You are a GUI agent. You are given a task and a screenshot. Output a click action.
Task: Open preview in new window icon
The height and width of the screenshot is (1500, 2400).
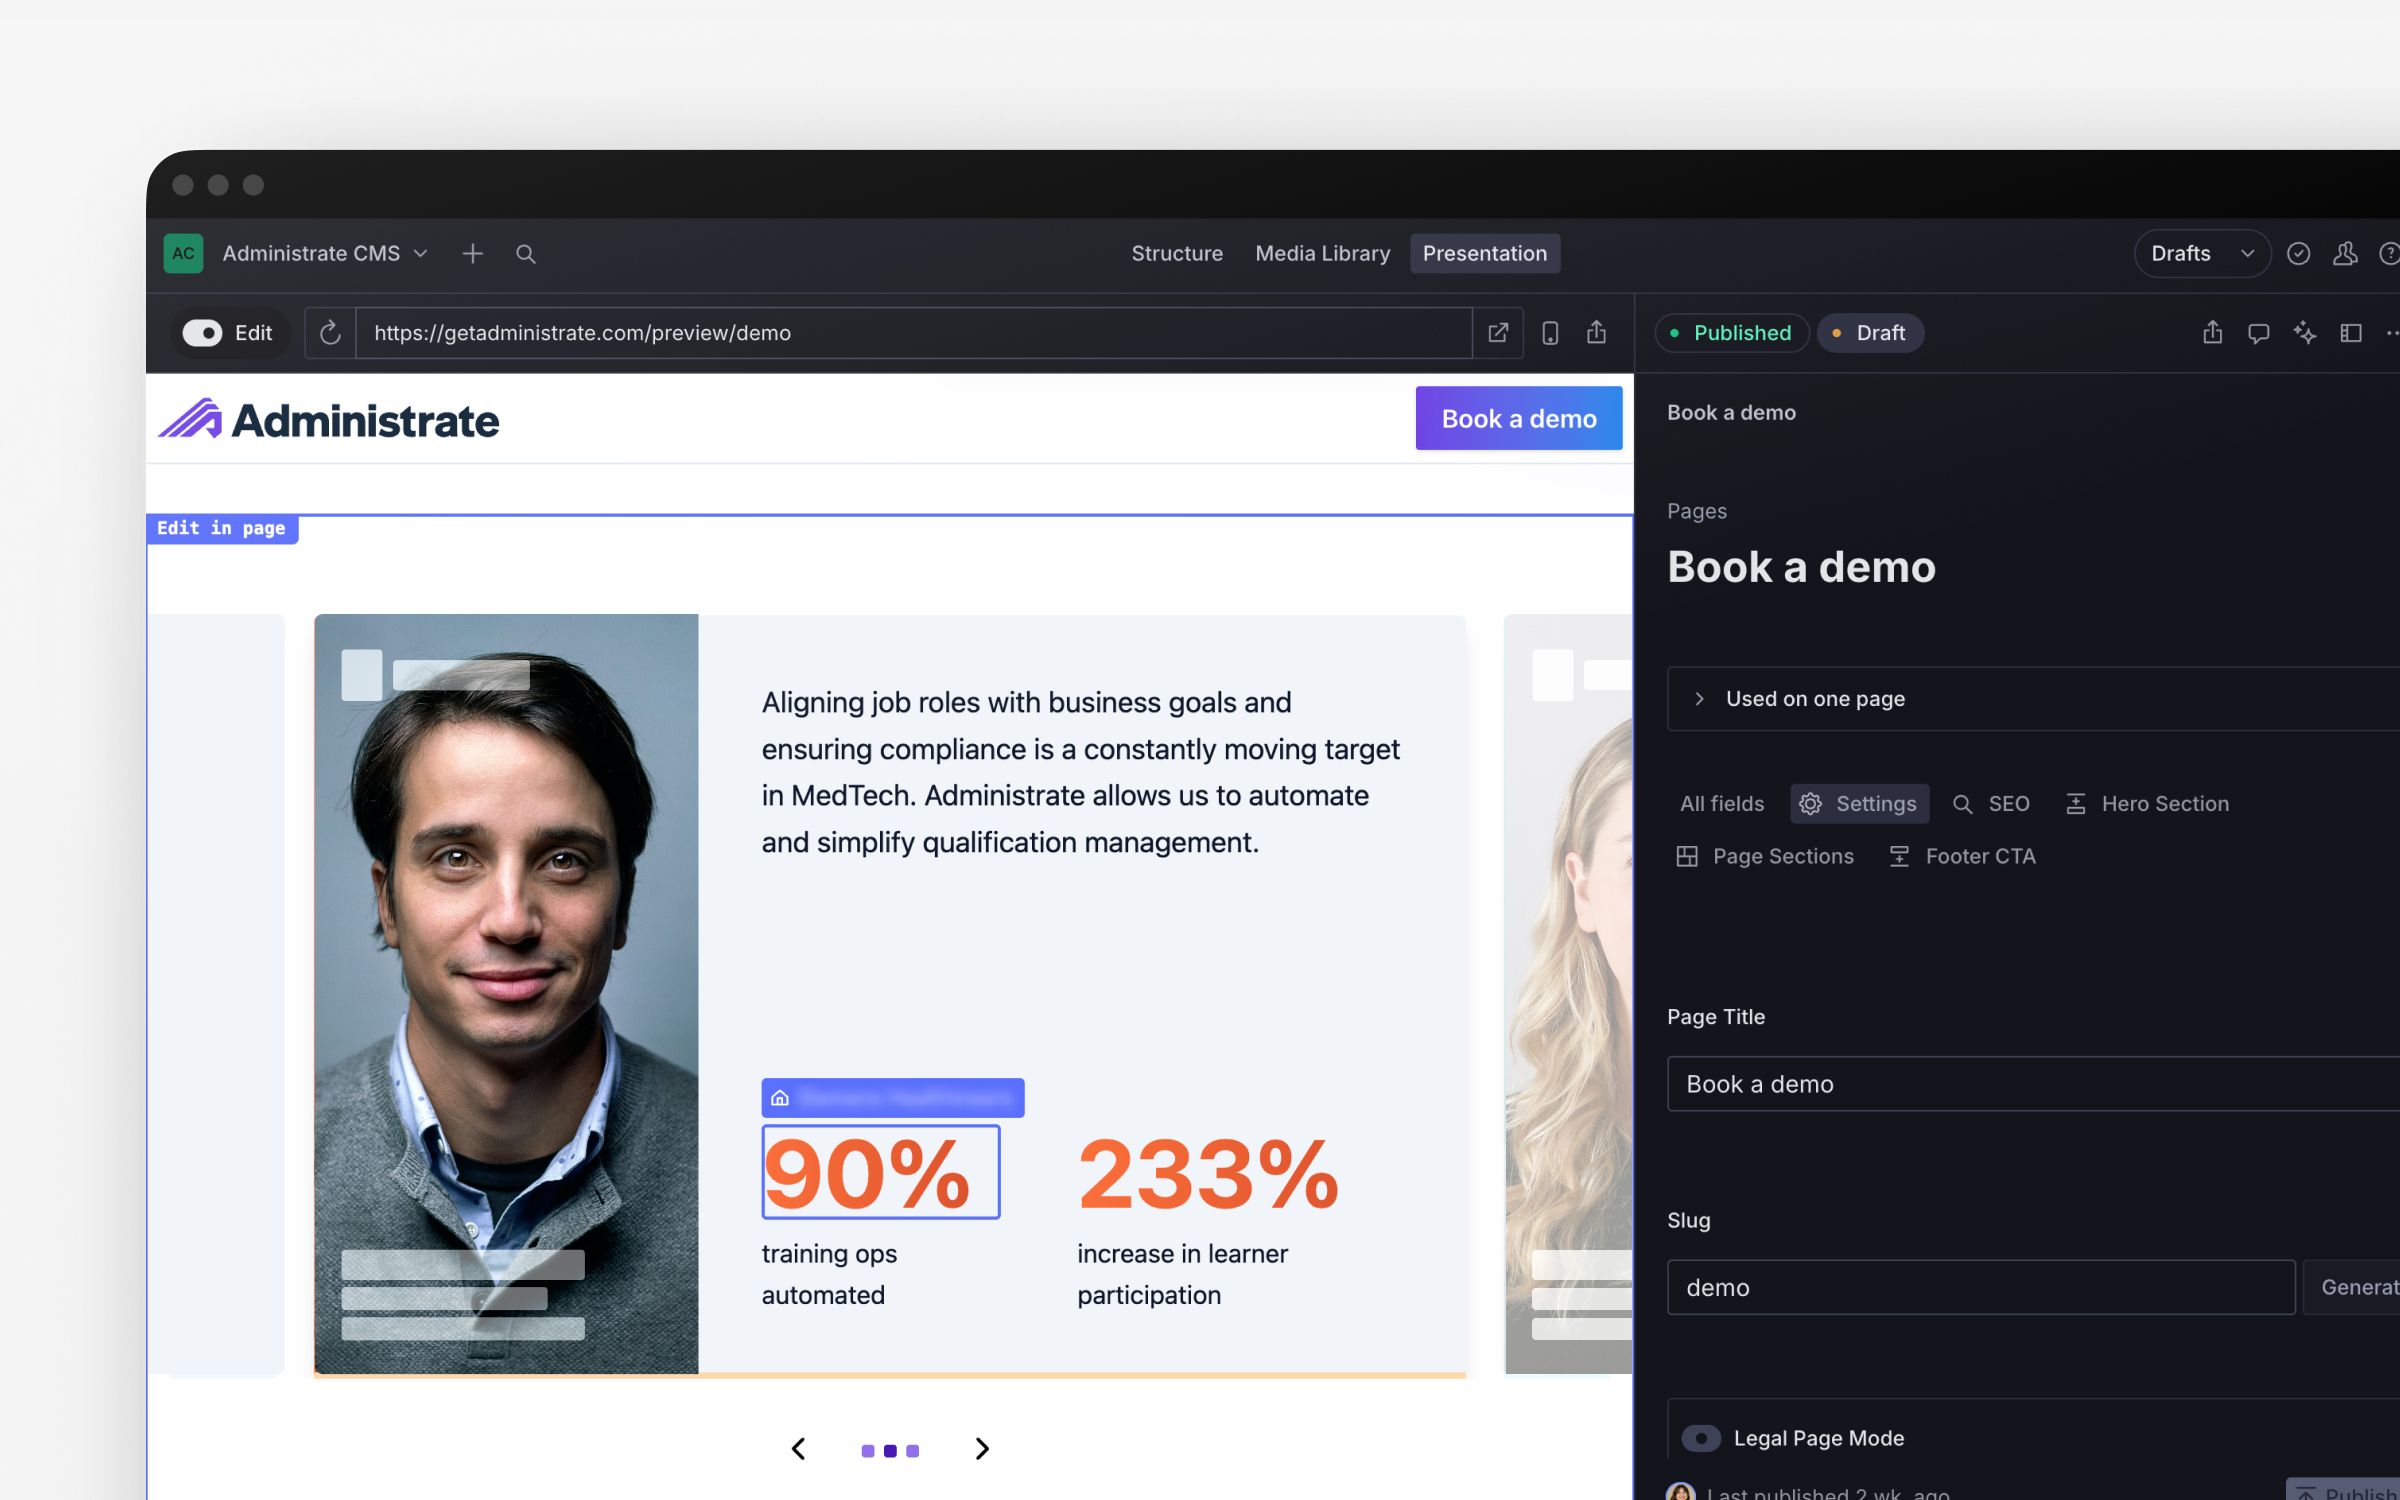(1498, 333)
